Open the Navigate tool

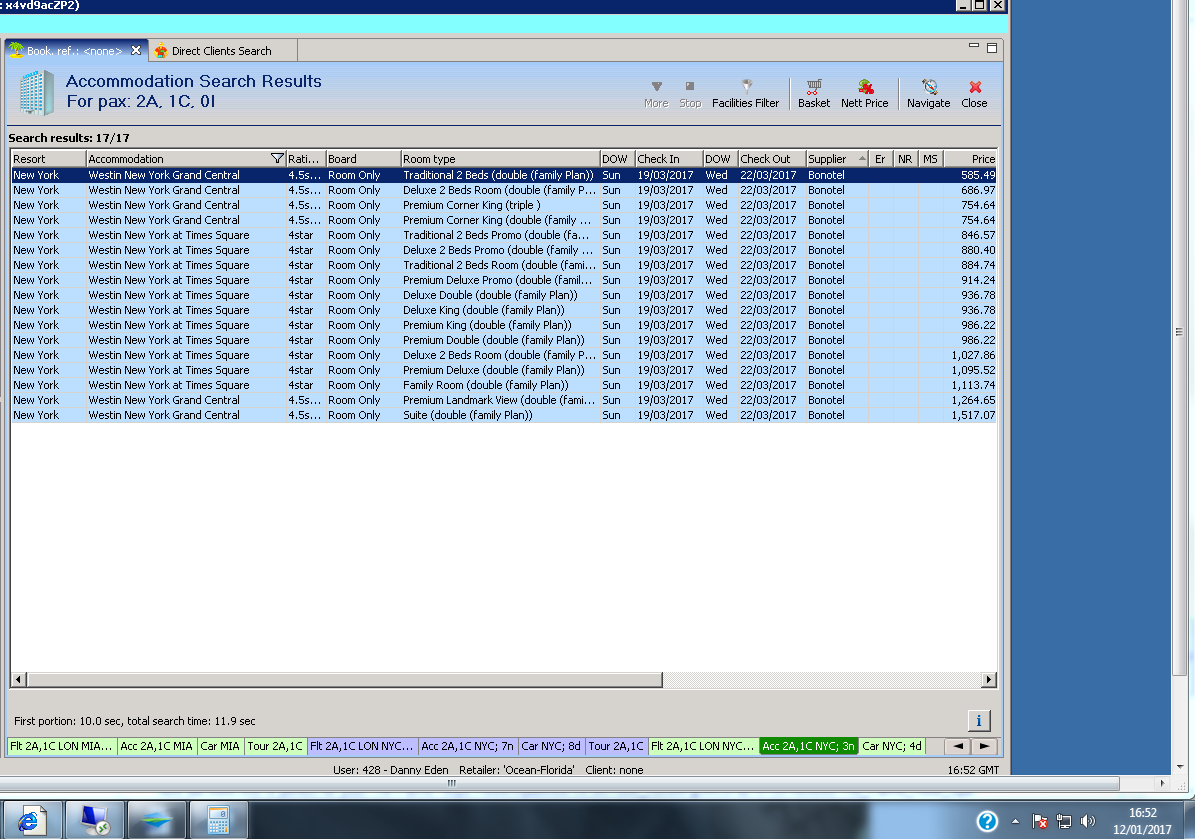[x=928, y=94]
